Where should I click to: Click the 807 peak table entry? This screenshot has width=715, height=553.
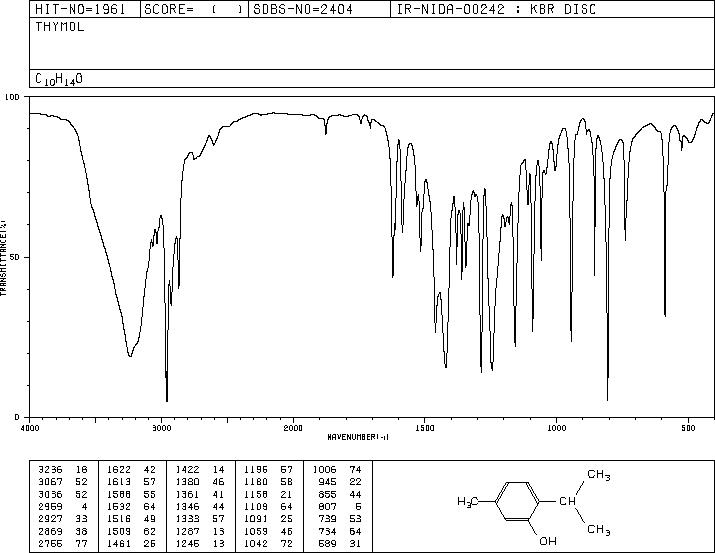(x=340, y=506)
